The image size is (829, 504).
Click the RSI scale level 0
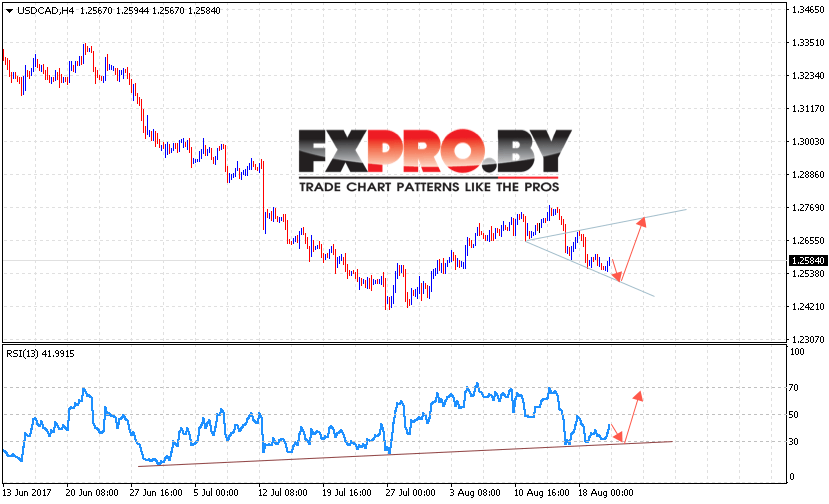[791, 476]
